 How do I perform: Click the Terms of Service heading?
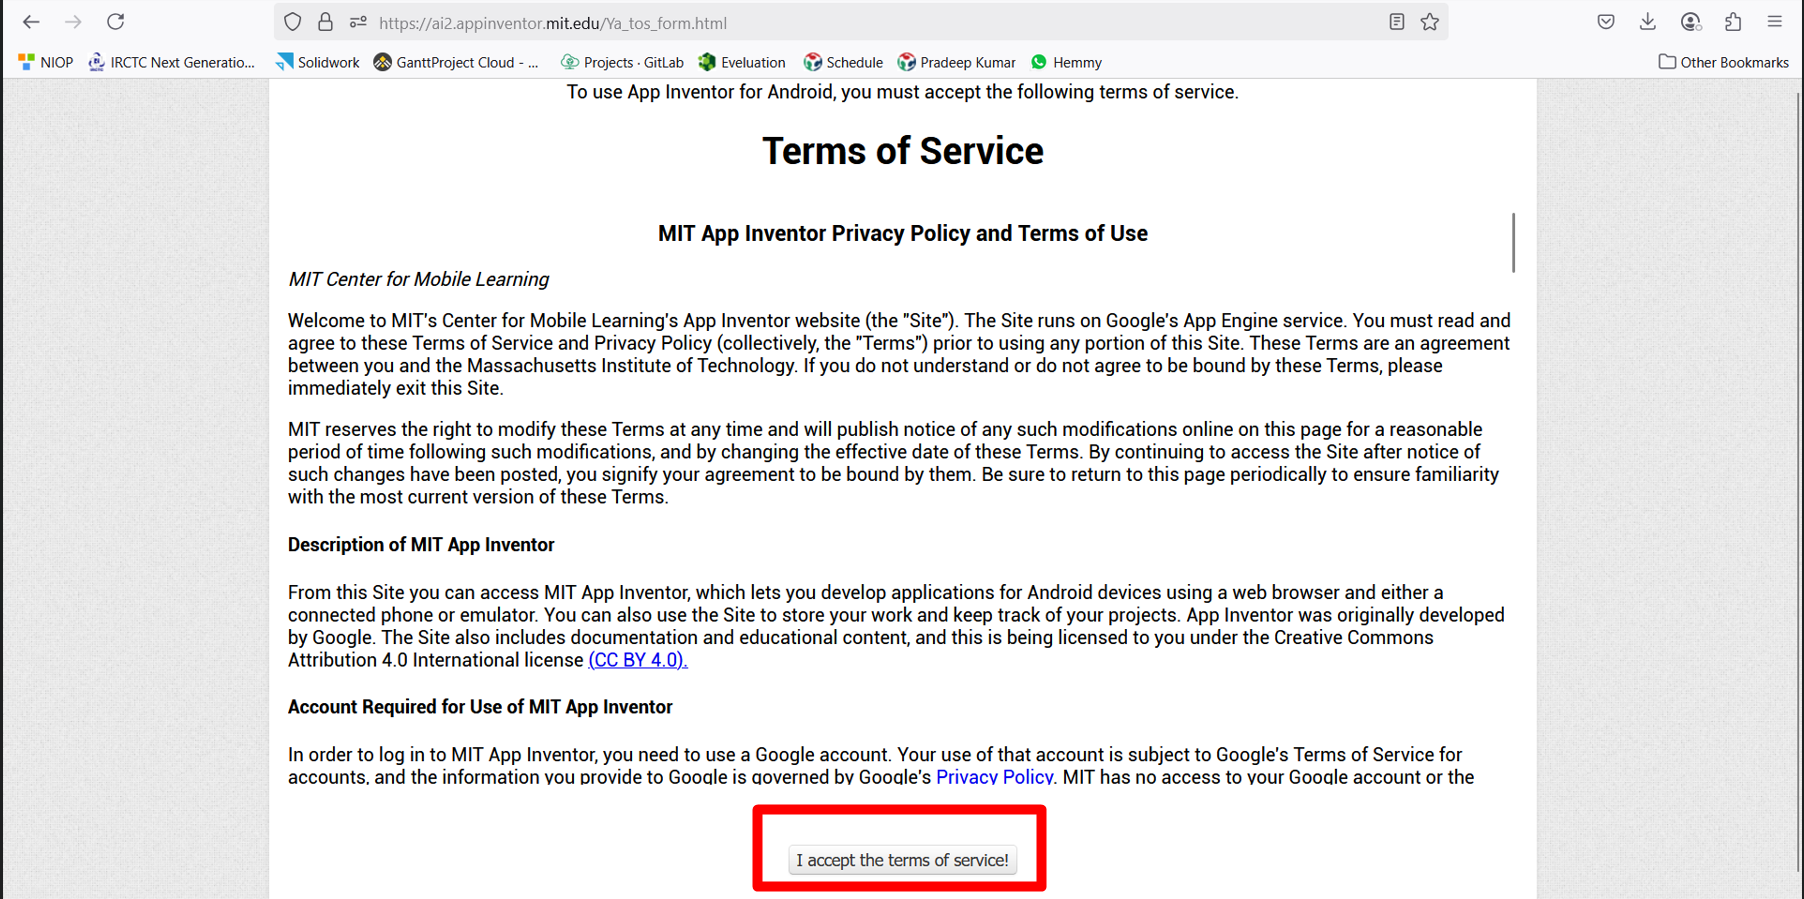point(902,151)
